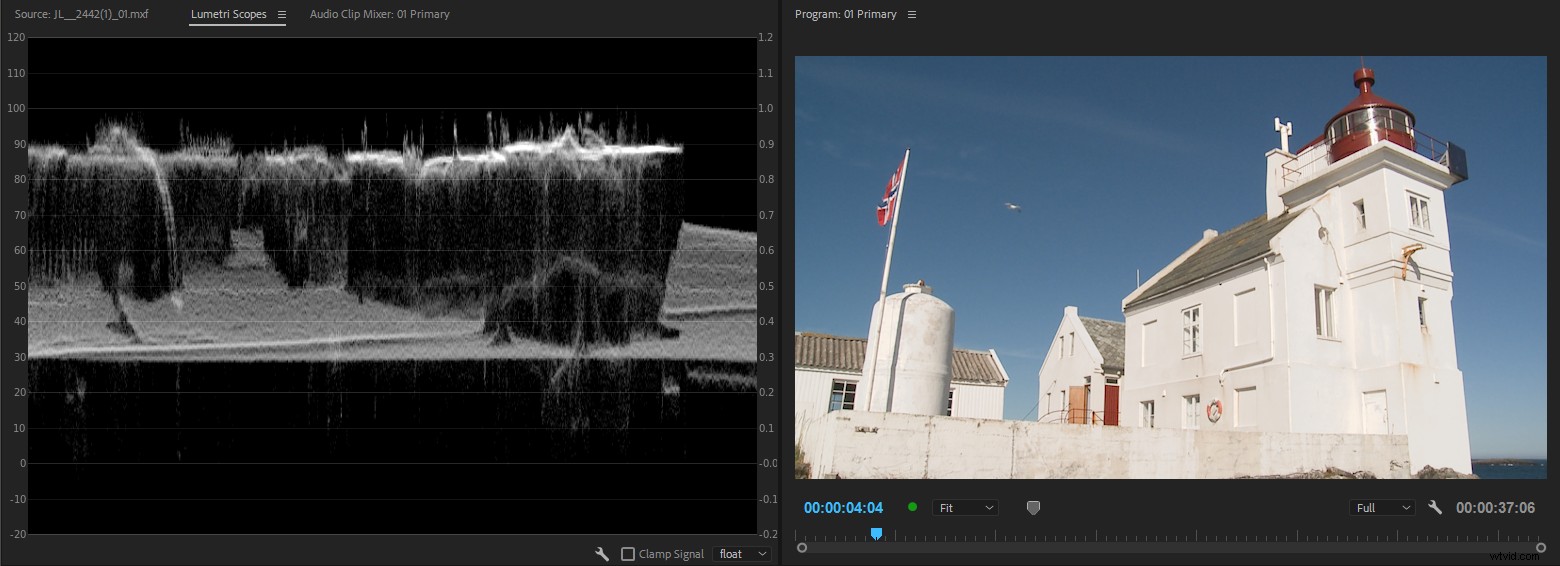Click the Add Marker icon
The height and width of the screenshot is (566, 1560).
point(1033,508)
